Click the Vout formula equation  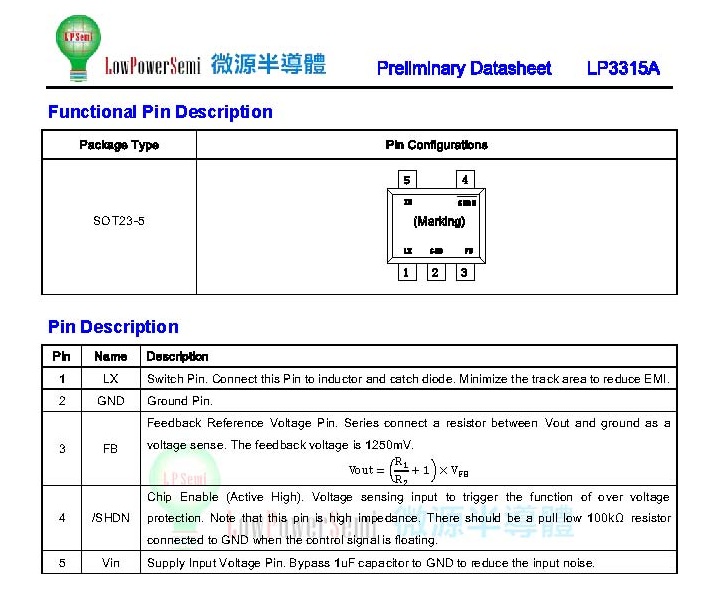[x=408, y=470]
